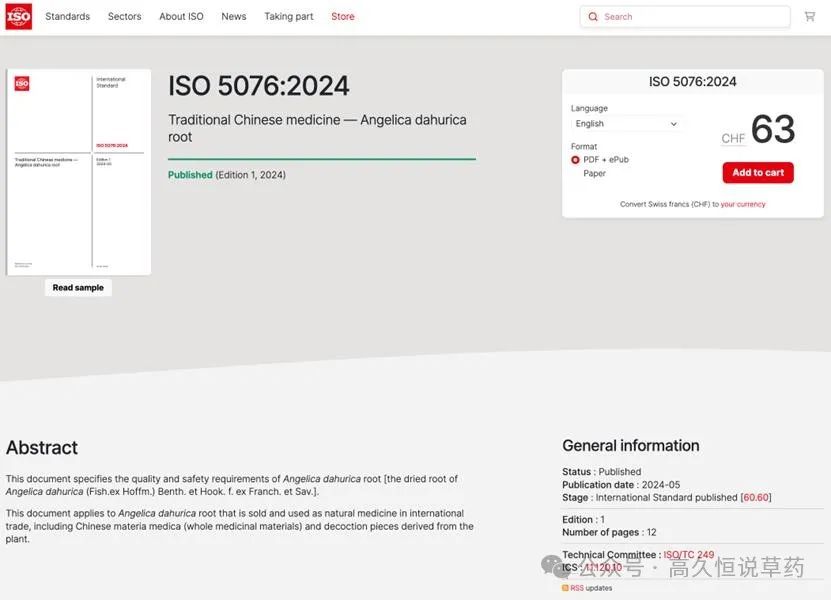This screenshot has height=600, width=831.
Task: Open the standard cover thumbnail
Action: point(78,172)
